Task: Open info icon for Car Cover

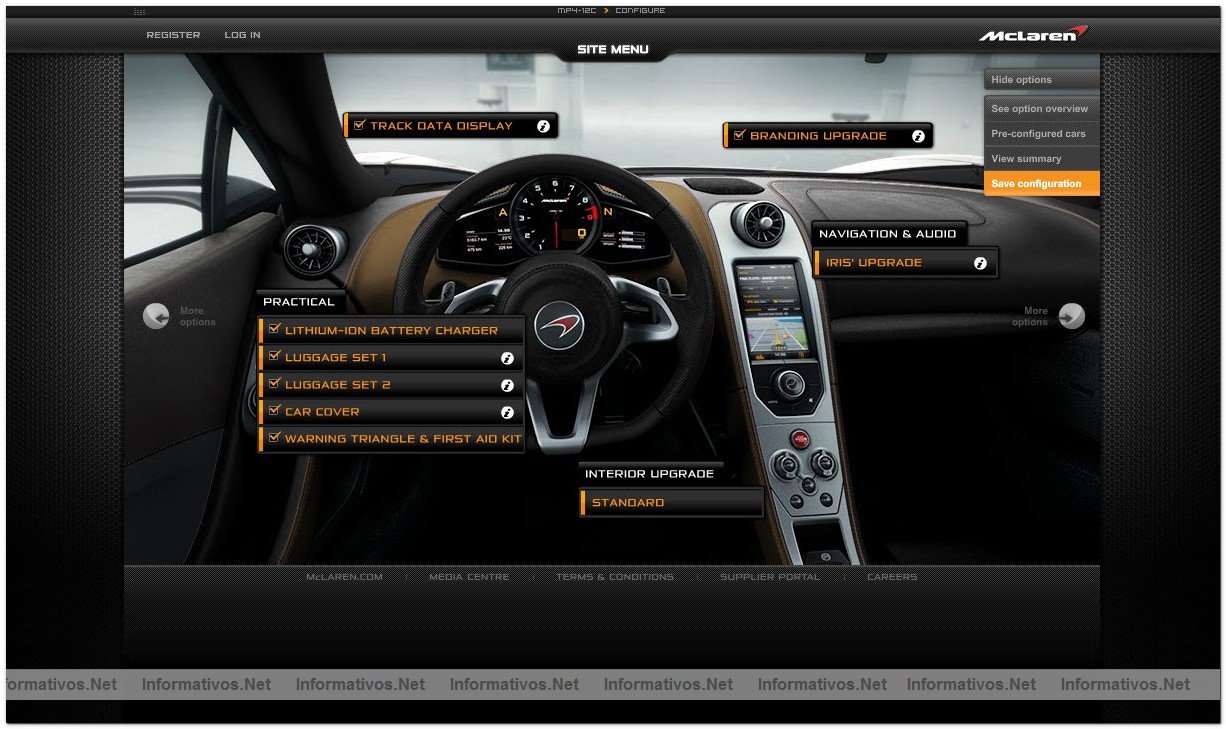Action: 507,412
